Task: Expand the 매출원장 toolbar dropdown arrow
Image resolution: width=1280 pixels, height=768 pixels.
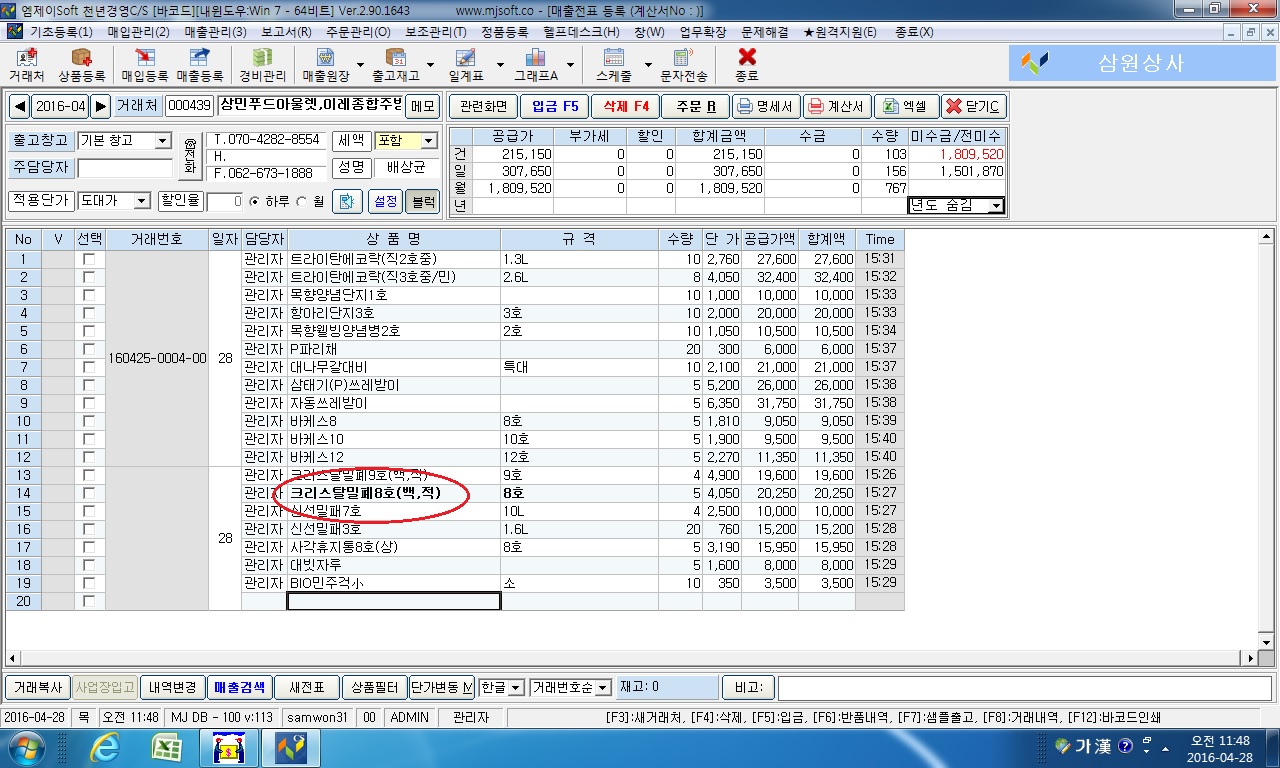Action: 360,65
